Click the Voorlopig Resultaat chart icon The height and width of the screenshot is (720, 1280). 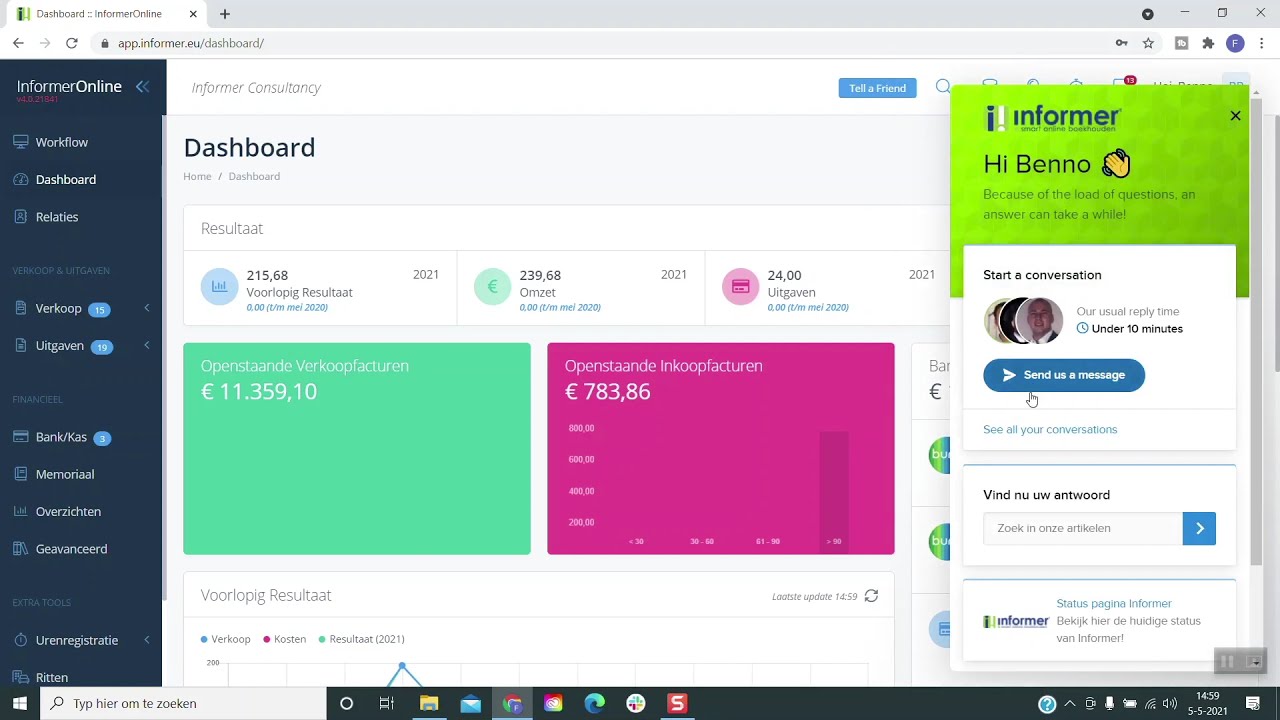(x=219, y=287)
